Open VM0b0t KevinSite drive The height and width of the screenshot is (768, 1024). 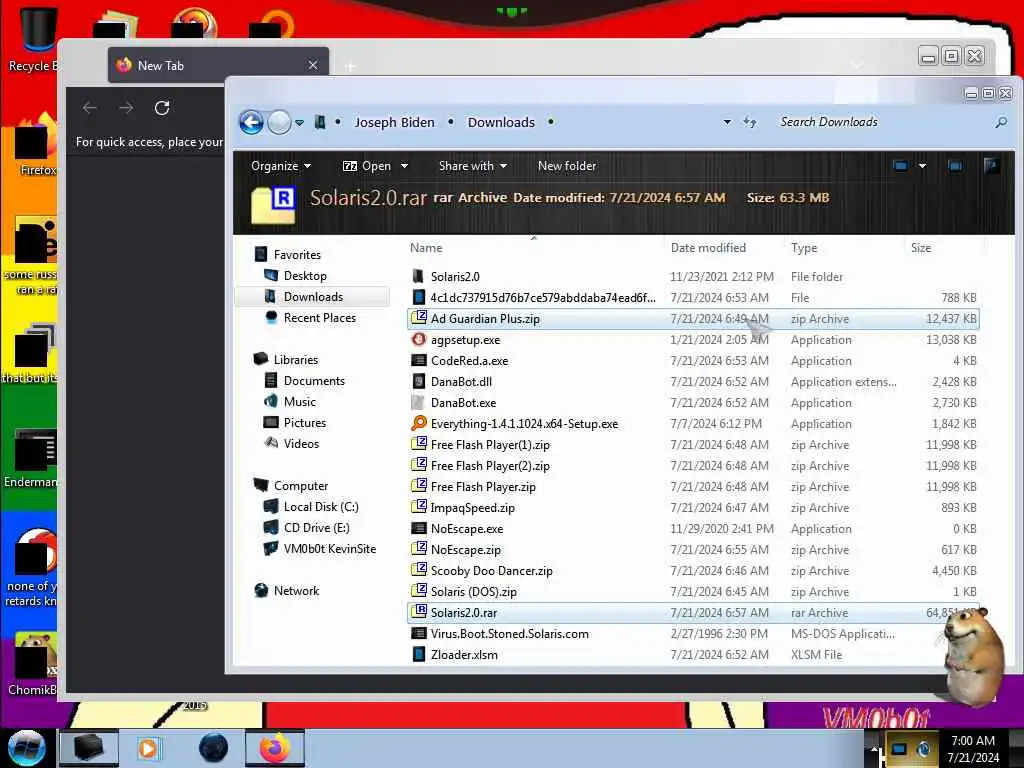click(330, 549)
